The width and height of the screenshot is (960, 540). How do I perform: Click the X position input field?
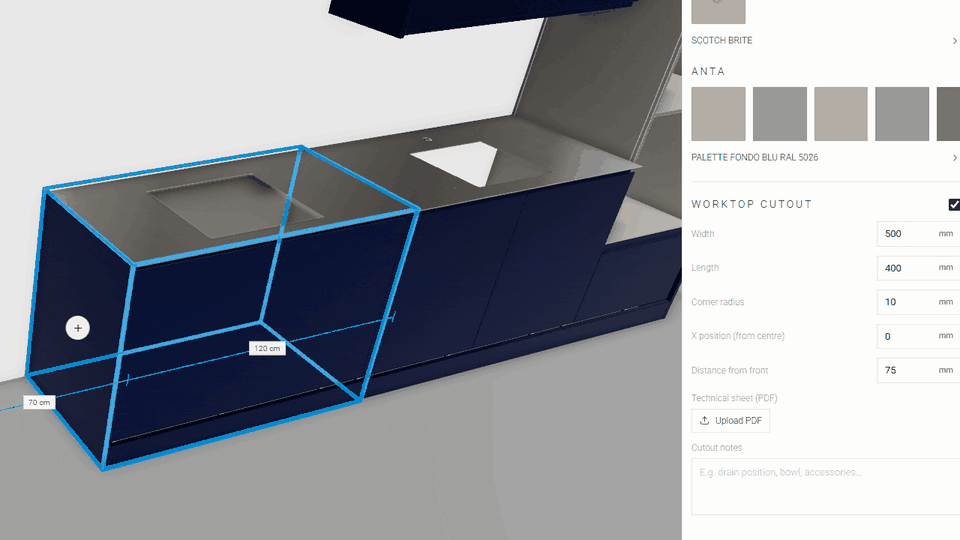point(918,336)
